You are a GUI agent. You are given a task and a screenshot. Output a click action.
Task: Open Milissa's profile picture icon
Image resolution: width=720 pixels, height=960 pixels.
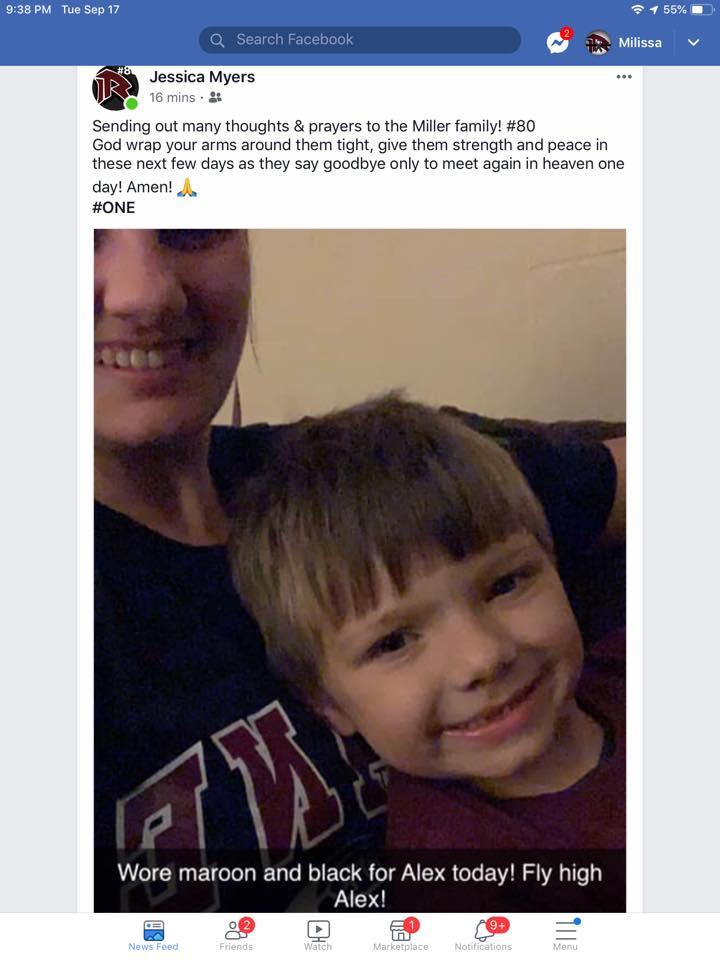coord(598,42)
